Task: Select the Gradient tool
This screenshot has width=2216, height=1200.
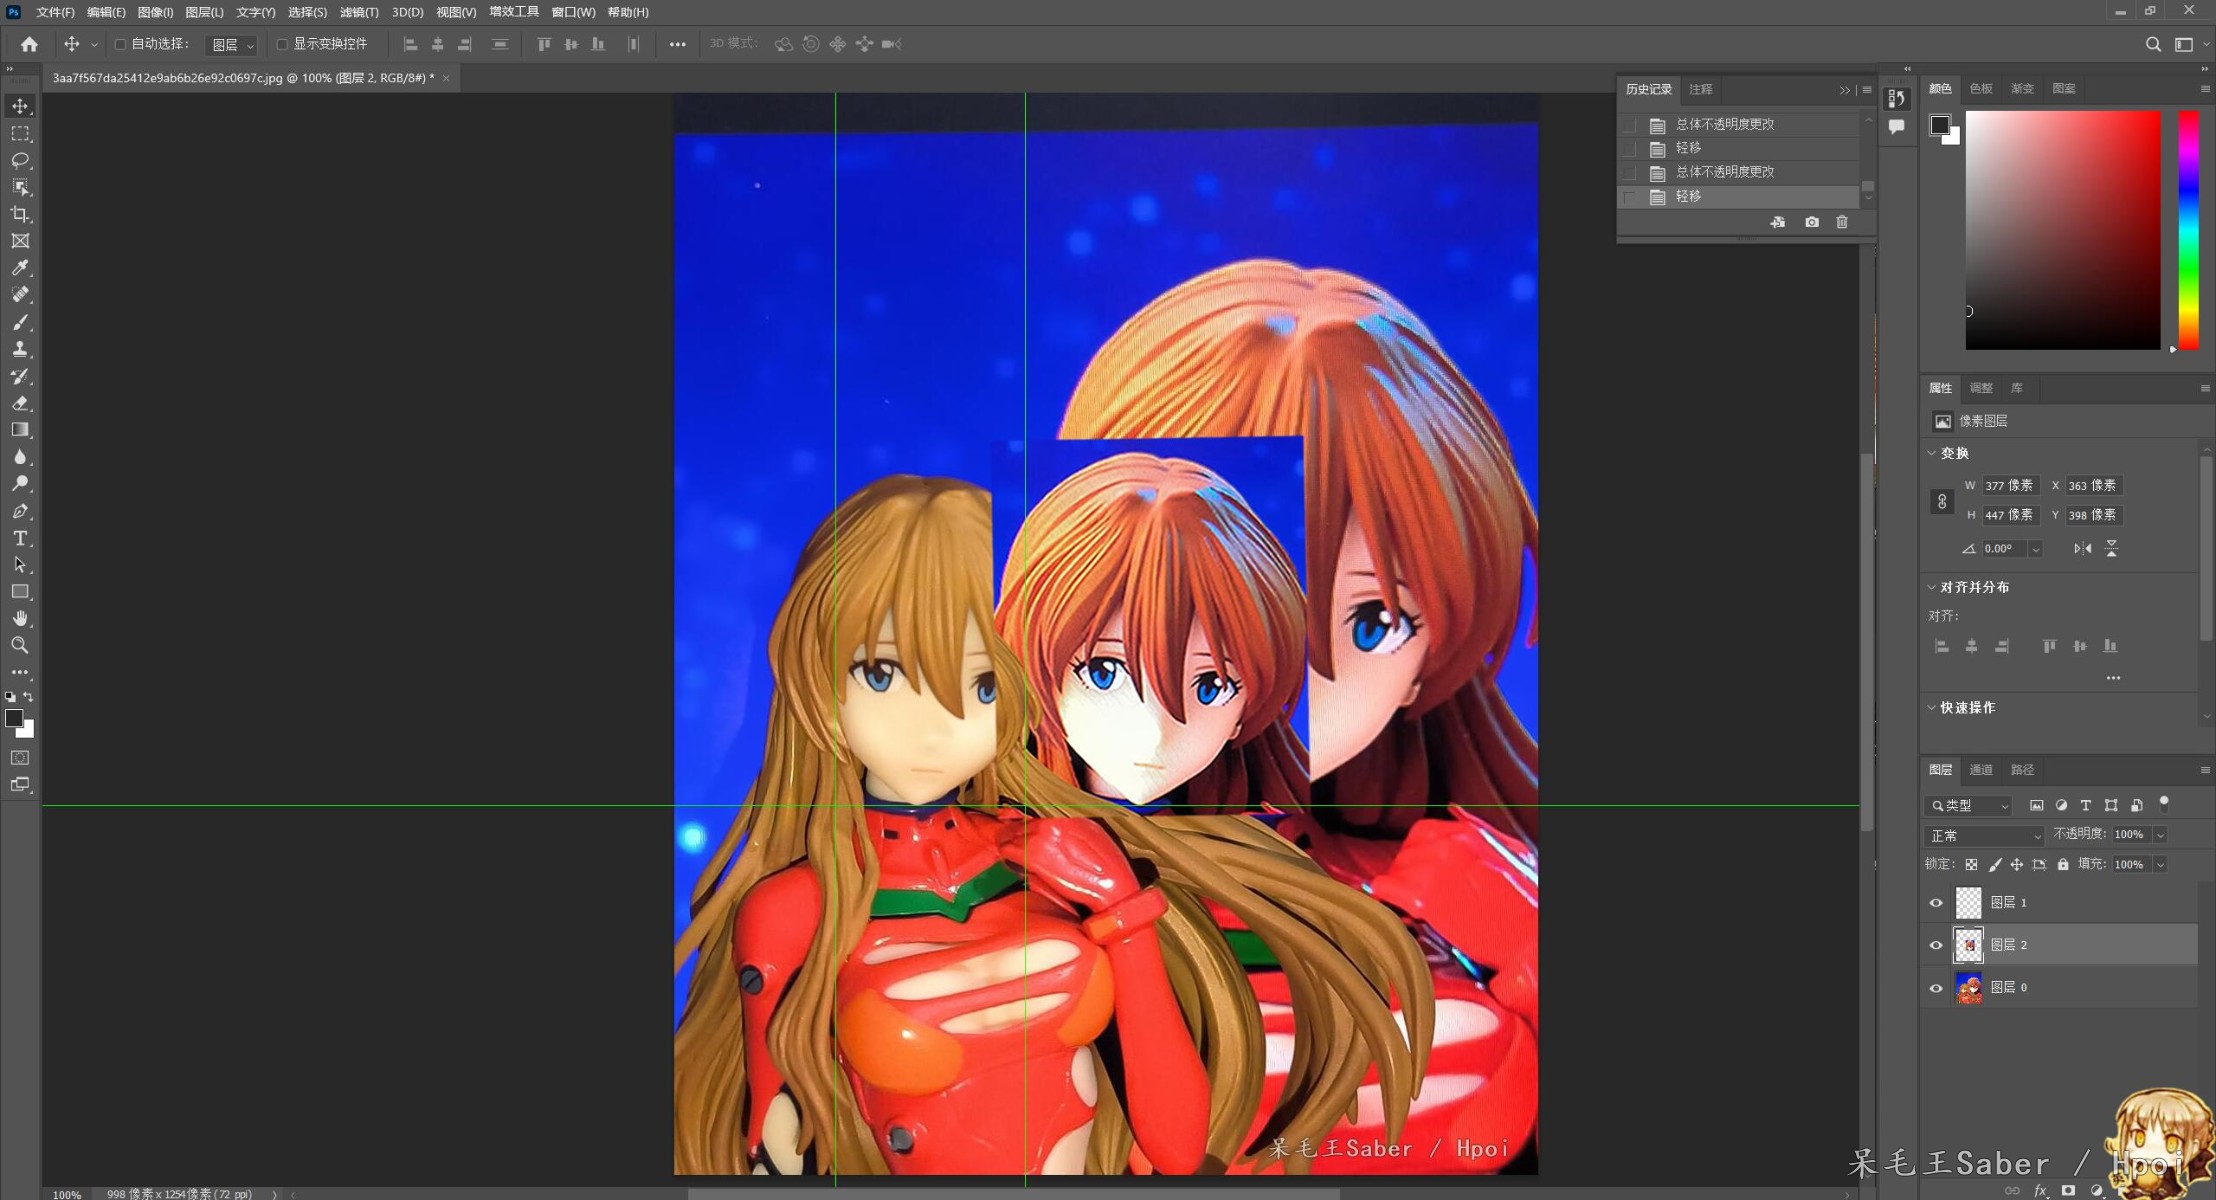Action: tap(20, 430)
